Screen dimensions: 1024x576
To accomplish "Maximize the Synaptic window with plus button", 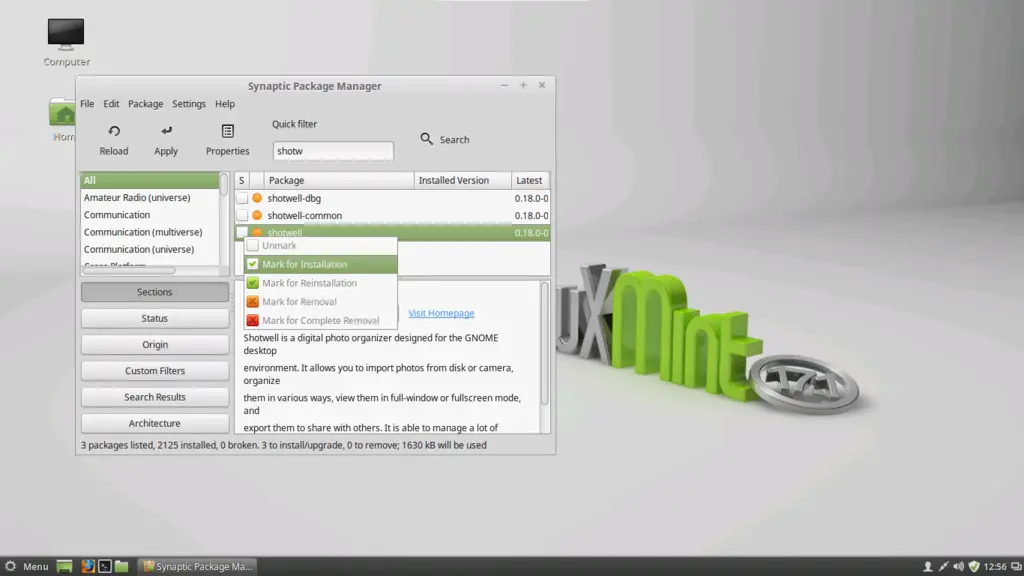I will pyautogui.click(x=523, y=85).
